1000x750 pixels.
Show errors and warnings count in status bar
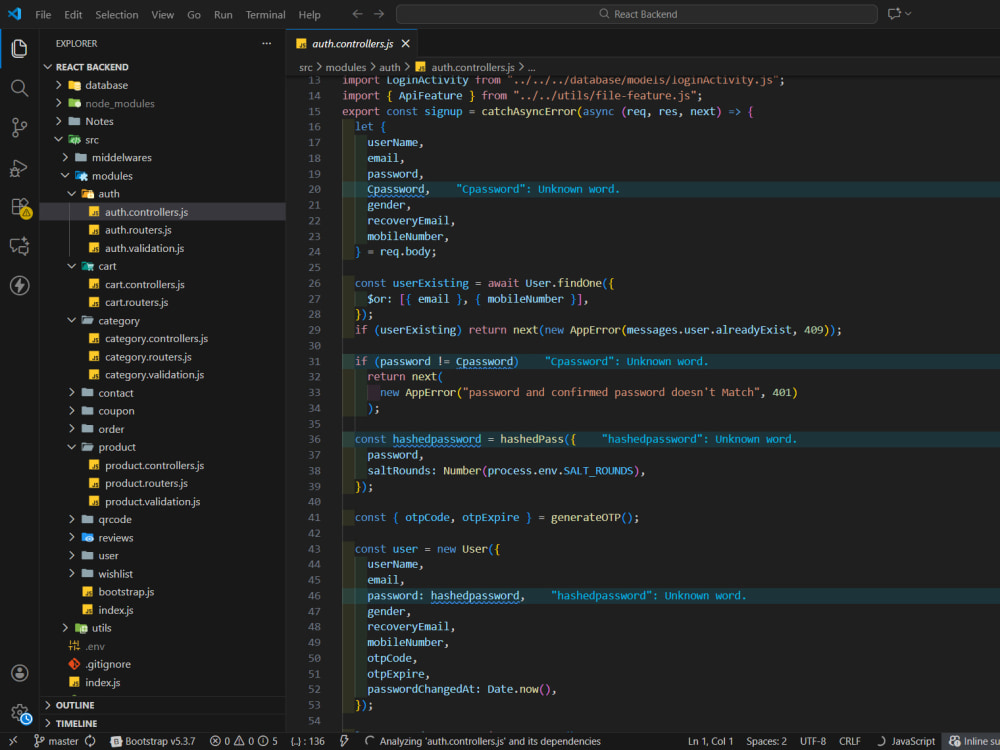click(x=244, y=741)
